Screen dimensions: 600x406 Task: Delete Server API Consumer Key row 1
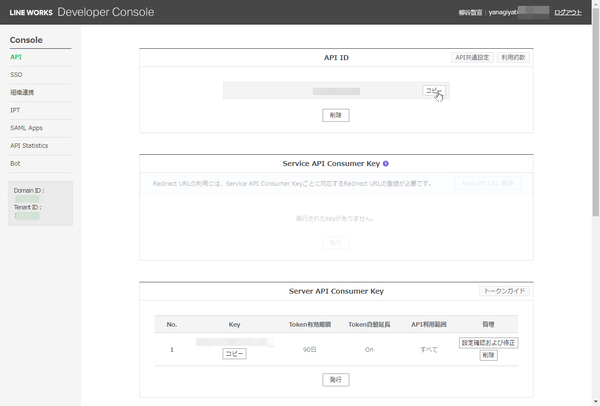coord(488,355)
